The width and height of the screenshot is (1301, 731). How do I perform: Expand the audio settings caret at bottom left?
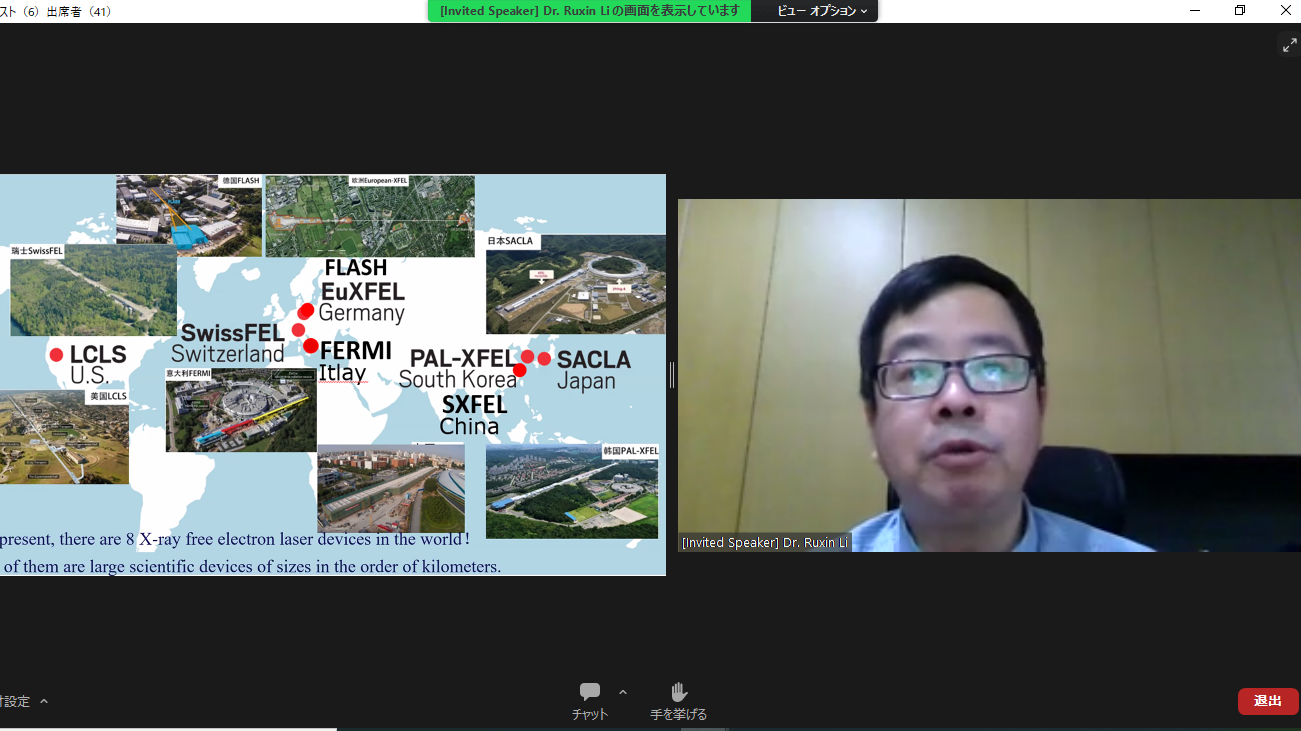tap(44, 701)
